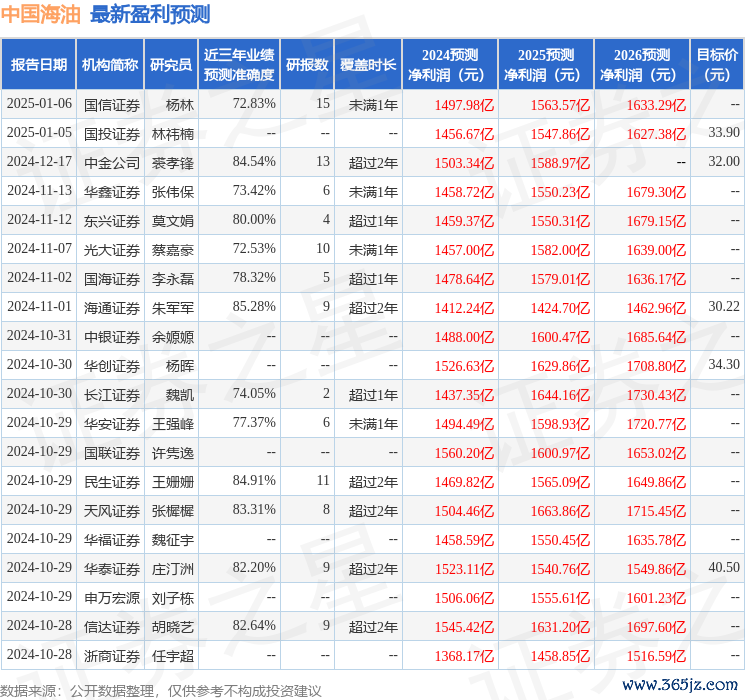The height and width of the screenshot is (700, 745).
Task: Click target price 40.50
Action: pos(724,567)
